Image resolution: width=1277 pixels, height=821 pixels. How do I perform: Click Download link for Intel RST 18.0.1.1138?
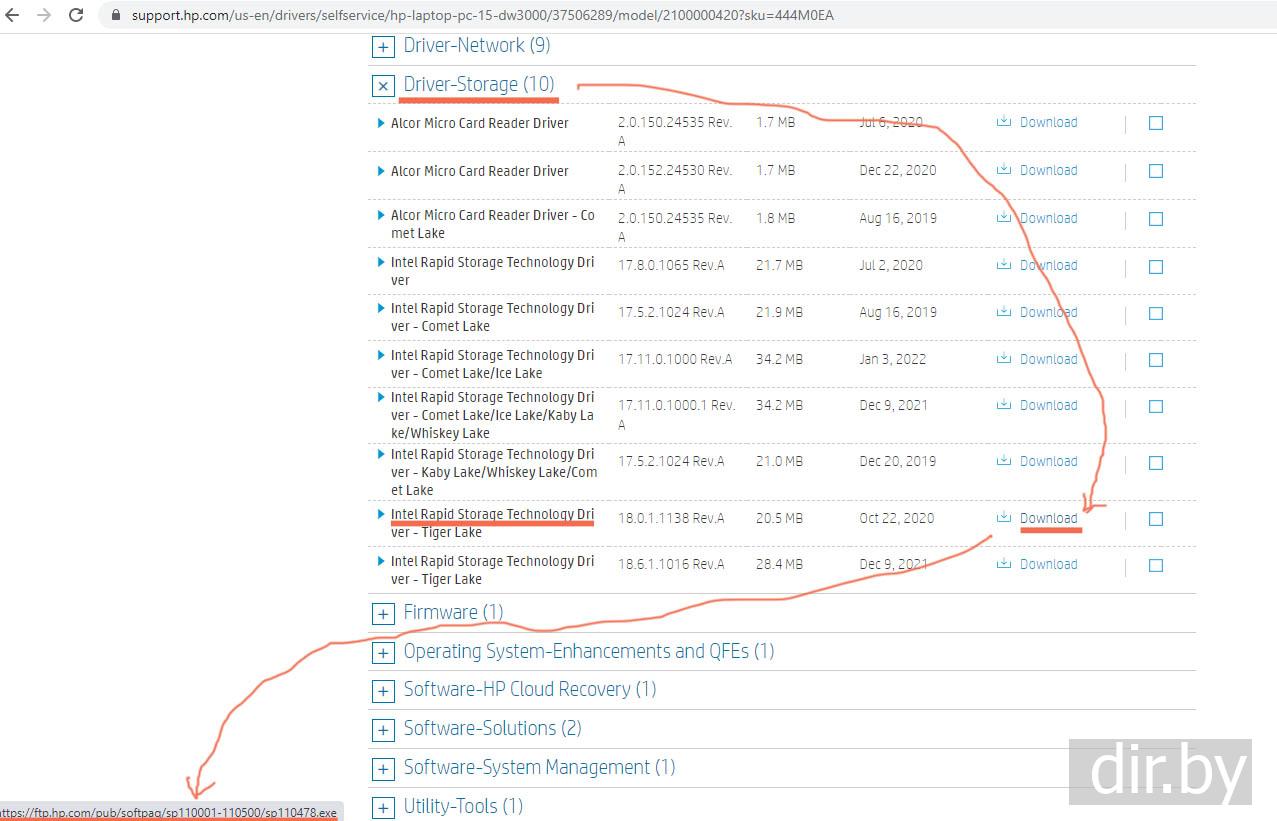pos(1048,518)
